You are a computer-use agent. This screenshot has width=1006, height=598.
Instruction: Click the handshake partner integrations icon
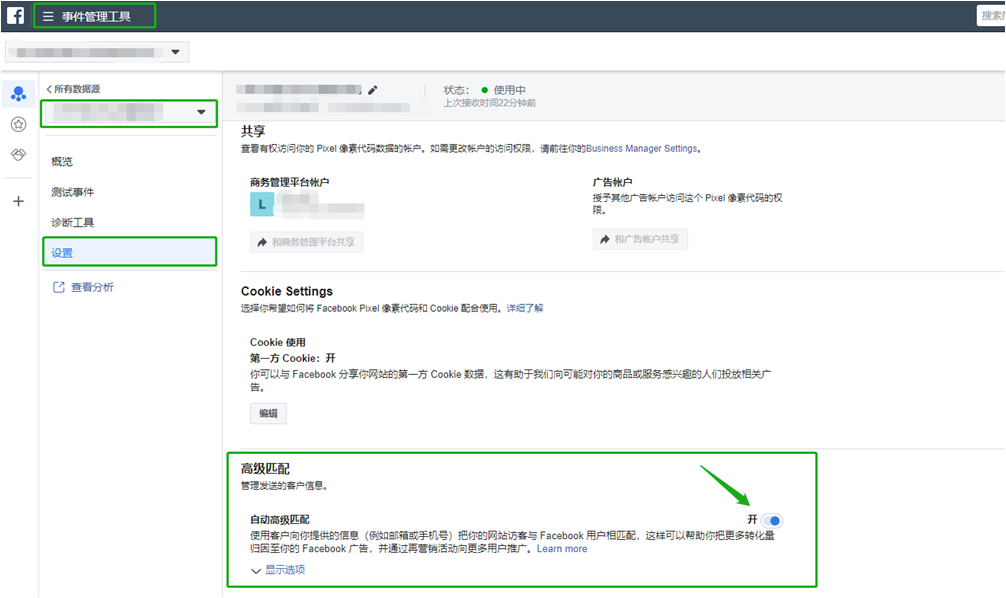click(x=18, y=155)
